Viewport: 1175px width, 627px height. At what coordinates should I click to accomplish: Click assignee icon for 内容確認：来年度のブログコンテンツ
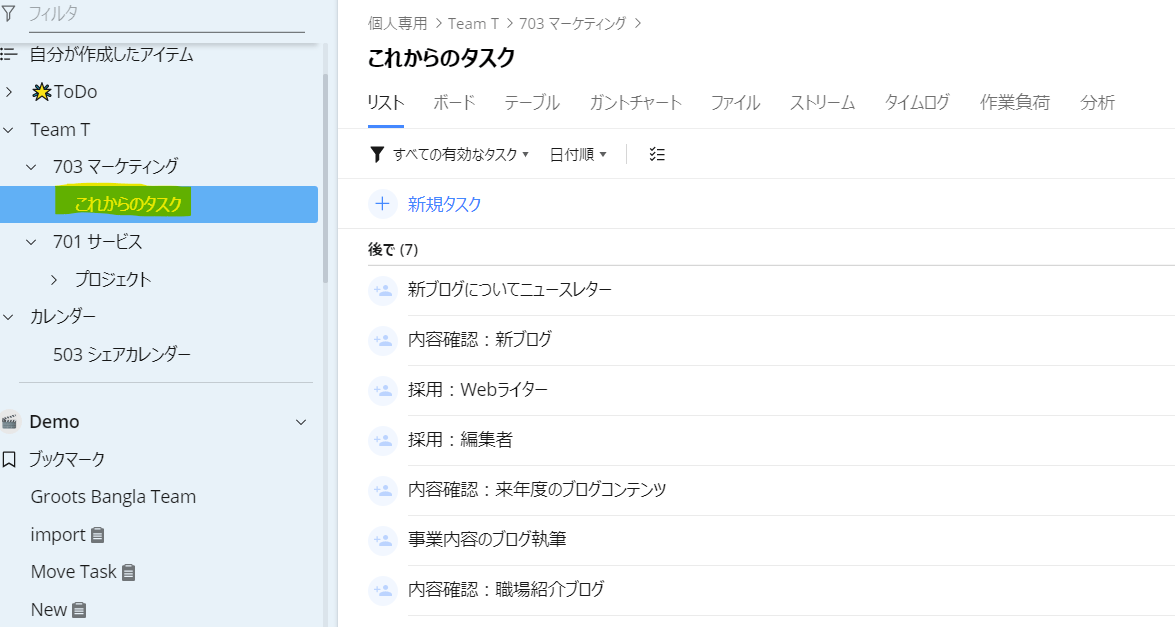click(383, 490)
